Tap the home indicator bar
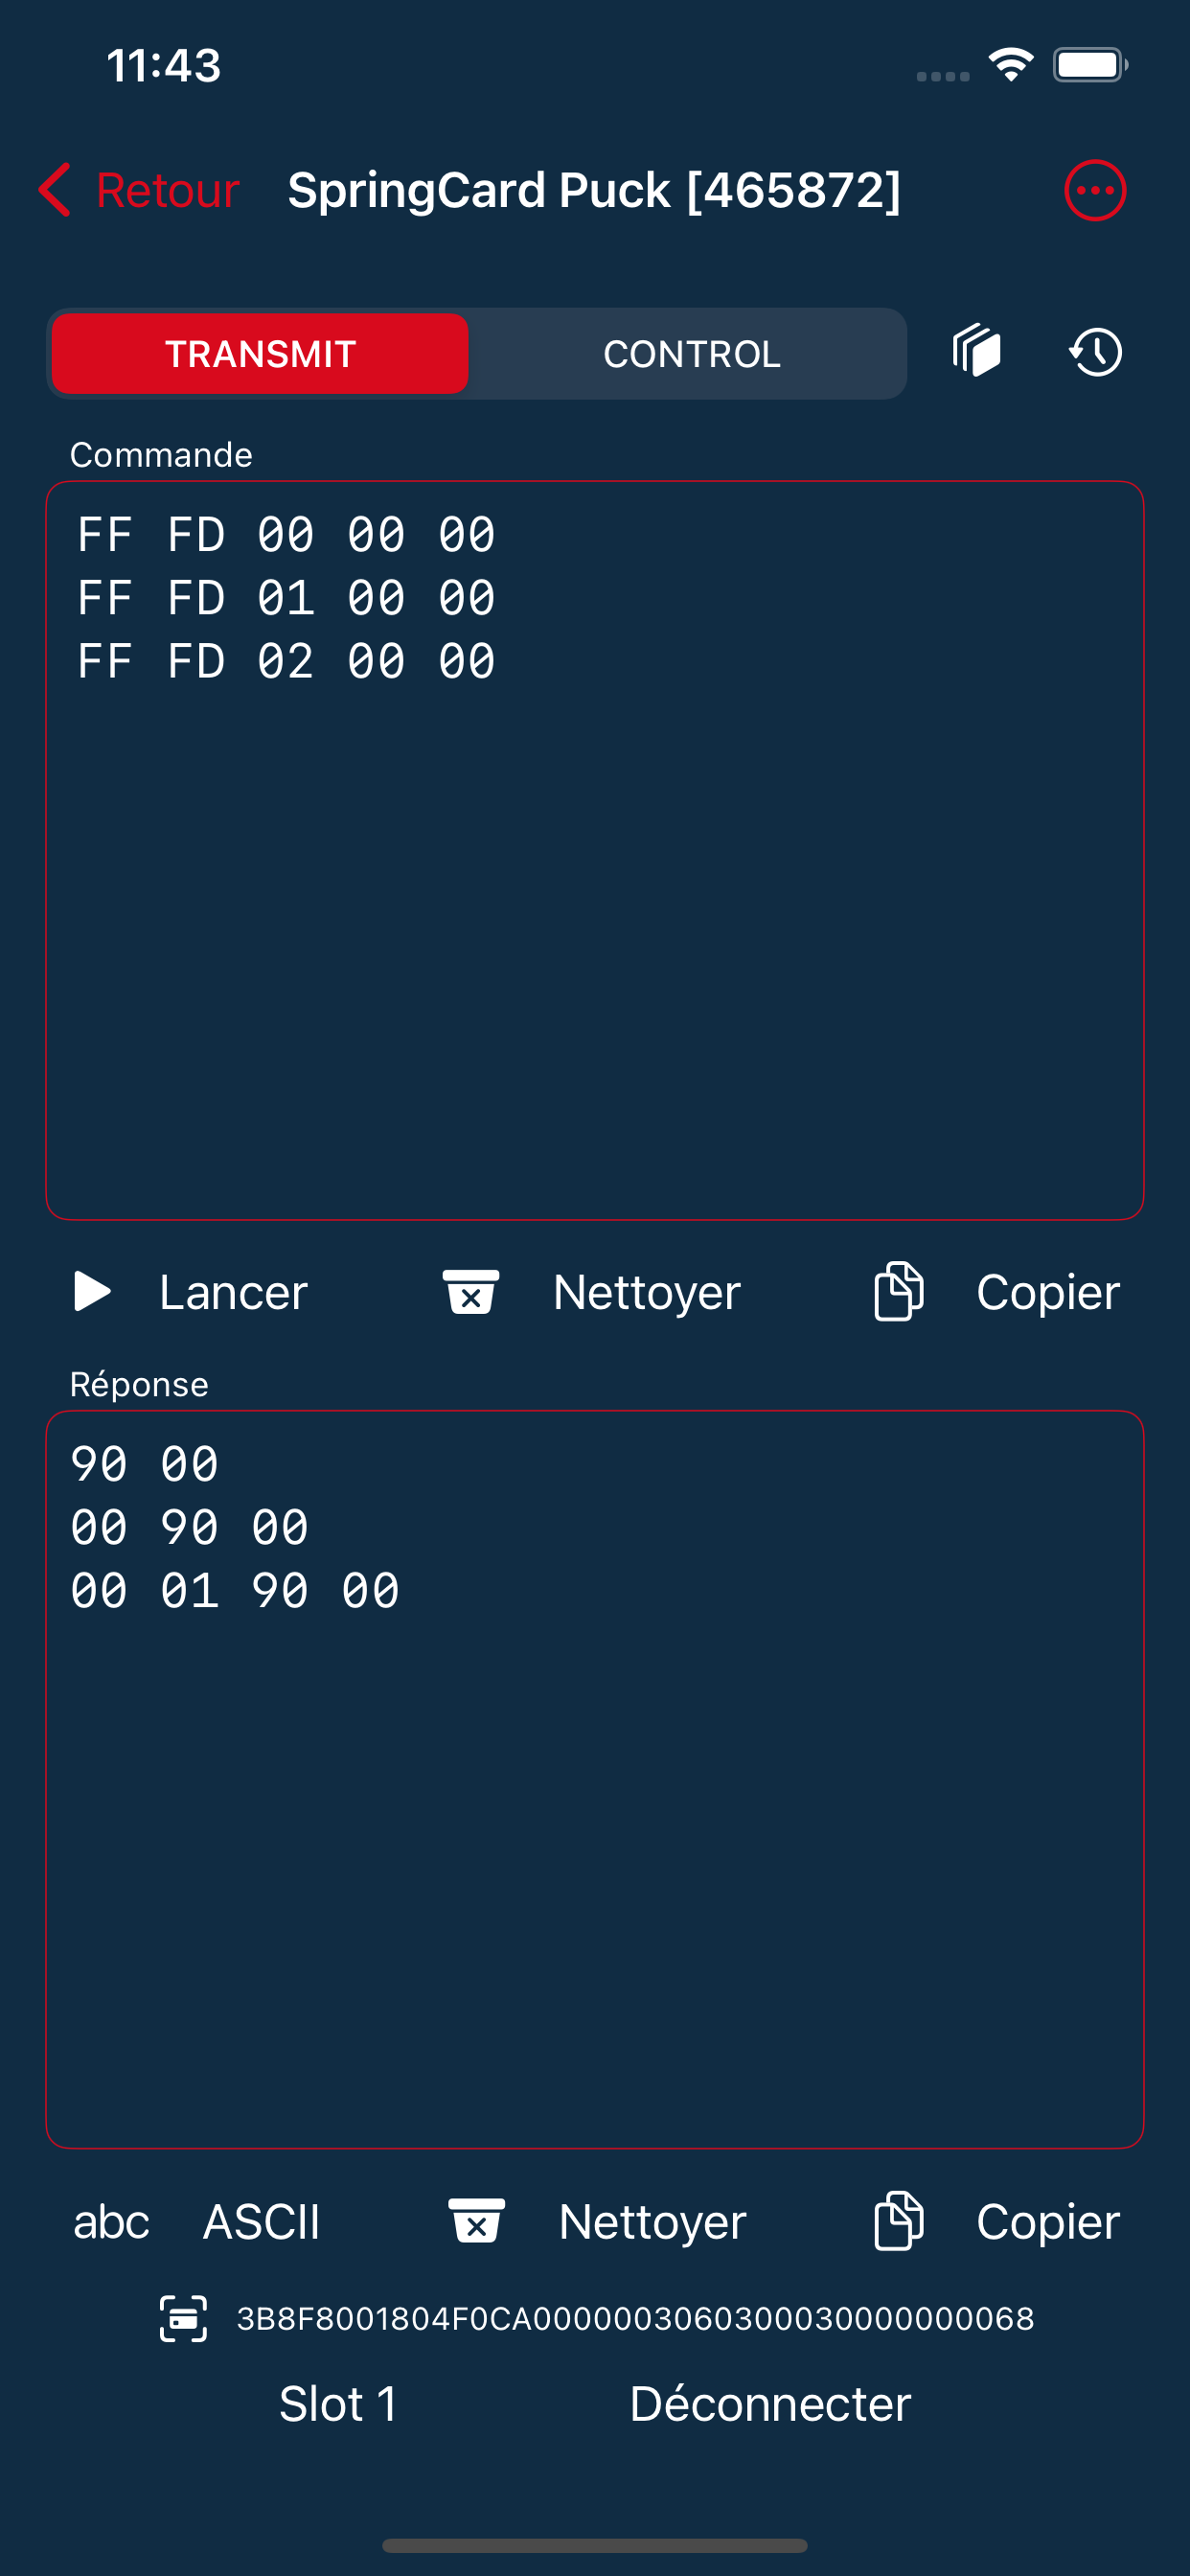This screenshot has height=2576, width=1190. 595,2545
